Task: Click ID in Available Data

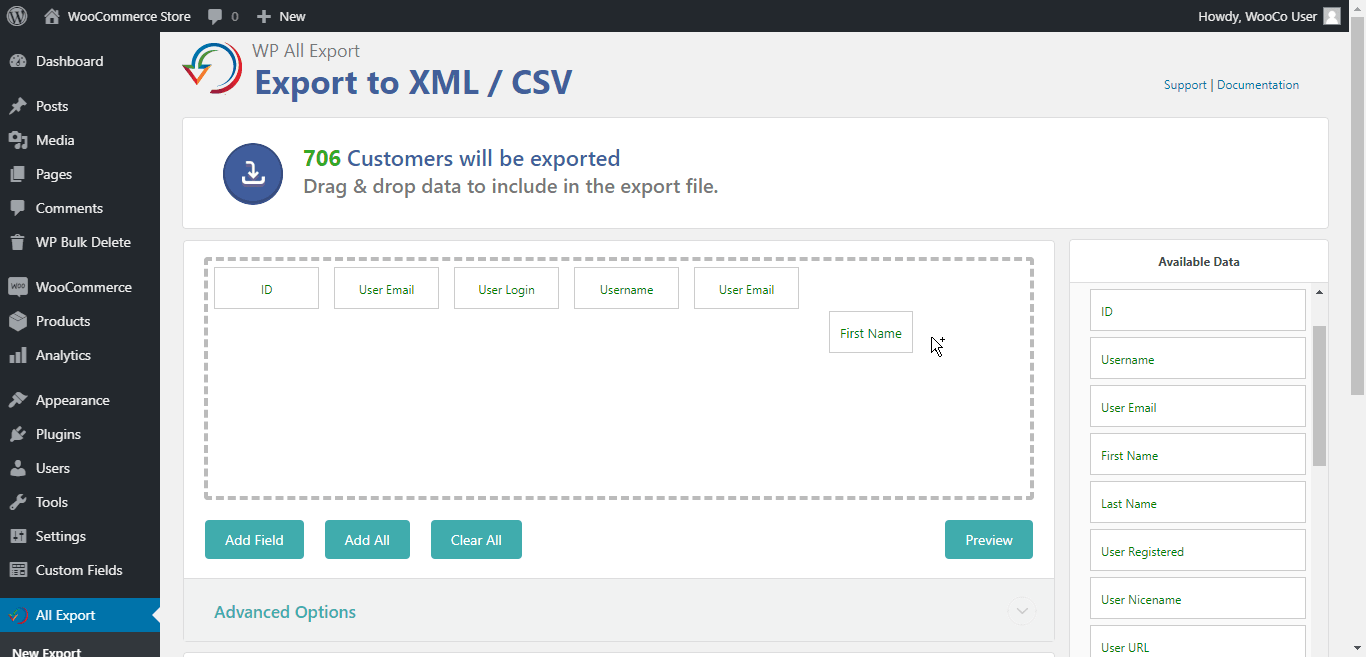Action: [x=1198, y=310]
